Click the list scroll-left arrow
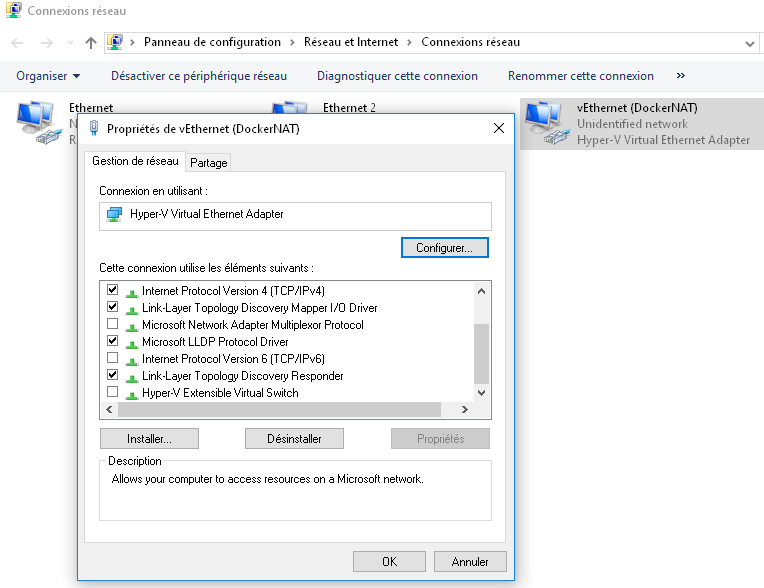Screen dimensions: 764x588 [109, 410]
